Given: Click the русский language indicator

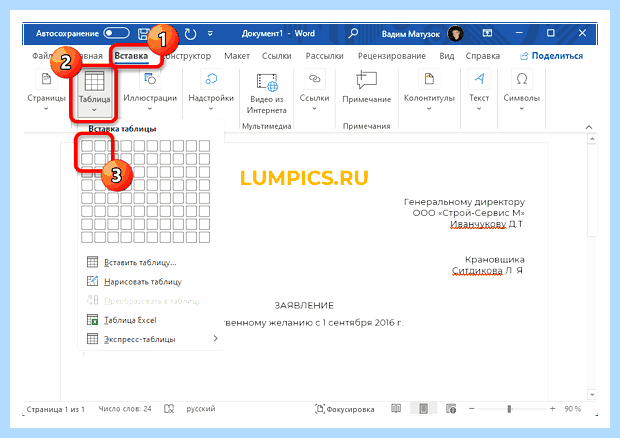Looking at the screenshot, I should click(200, 409).
